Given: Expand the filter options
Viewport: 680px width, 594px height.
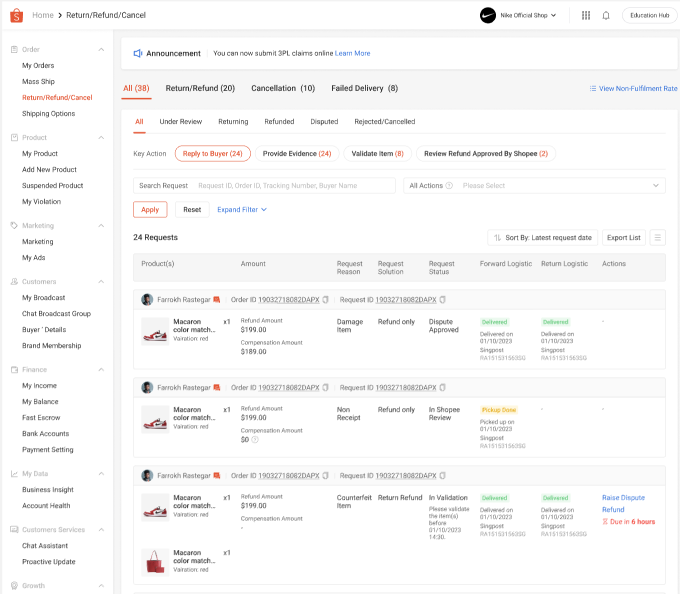Looking at the screenshot, I should click(242, 210).
